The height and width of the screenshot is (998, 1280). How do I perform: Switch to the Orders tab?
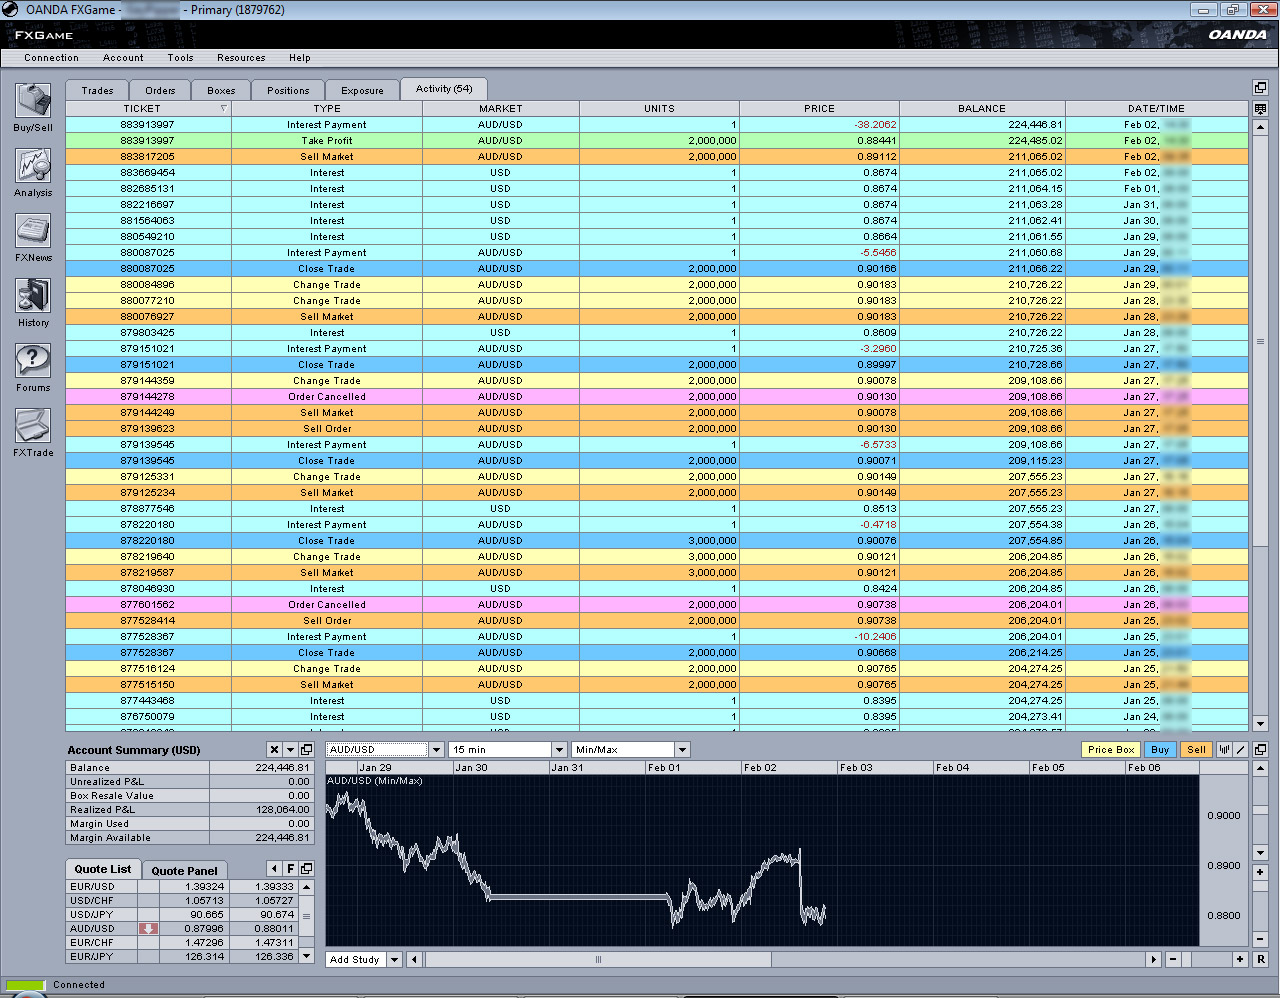click(160, 90)
